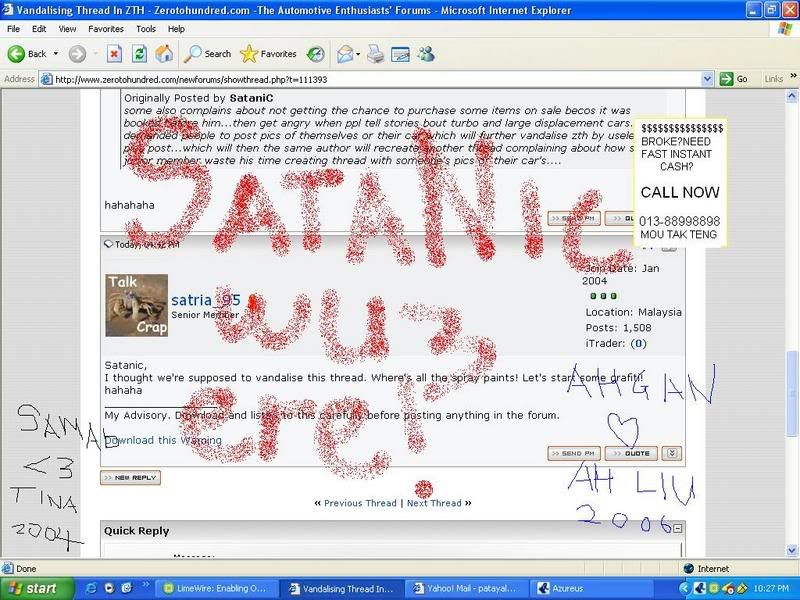Viewport: 800px width, 600px height.
Task: Click the Print icon in toolbar
Action: pos(378,54)
